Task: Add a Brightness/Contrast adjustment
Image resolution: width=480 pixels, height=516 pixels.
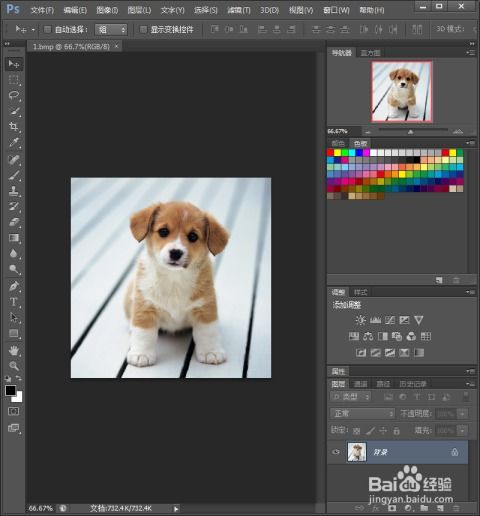Action: click(360, 320)
